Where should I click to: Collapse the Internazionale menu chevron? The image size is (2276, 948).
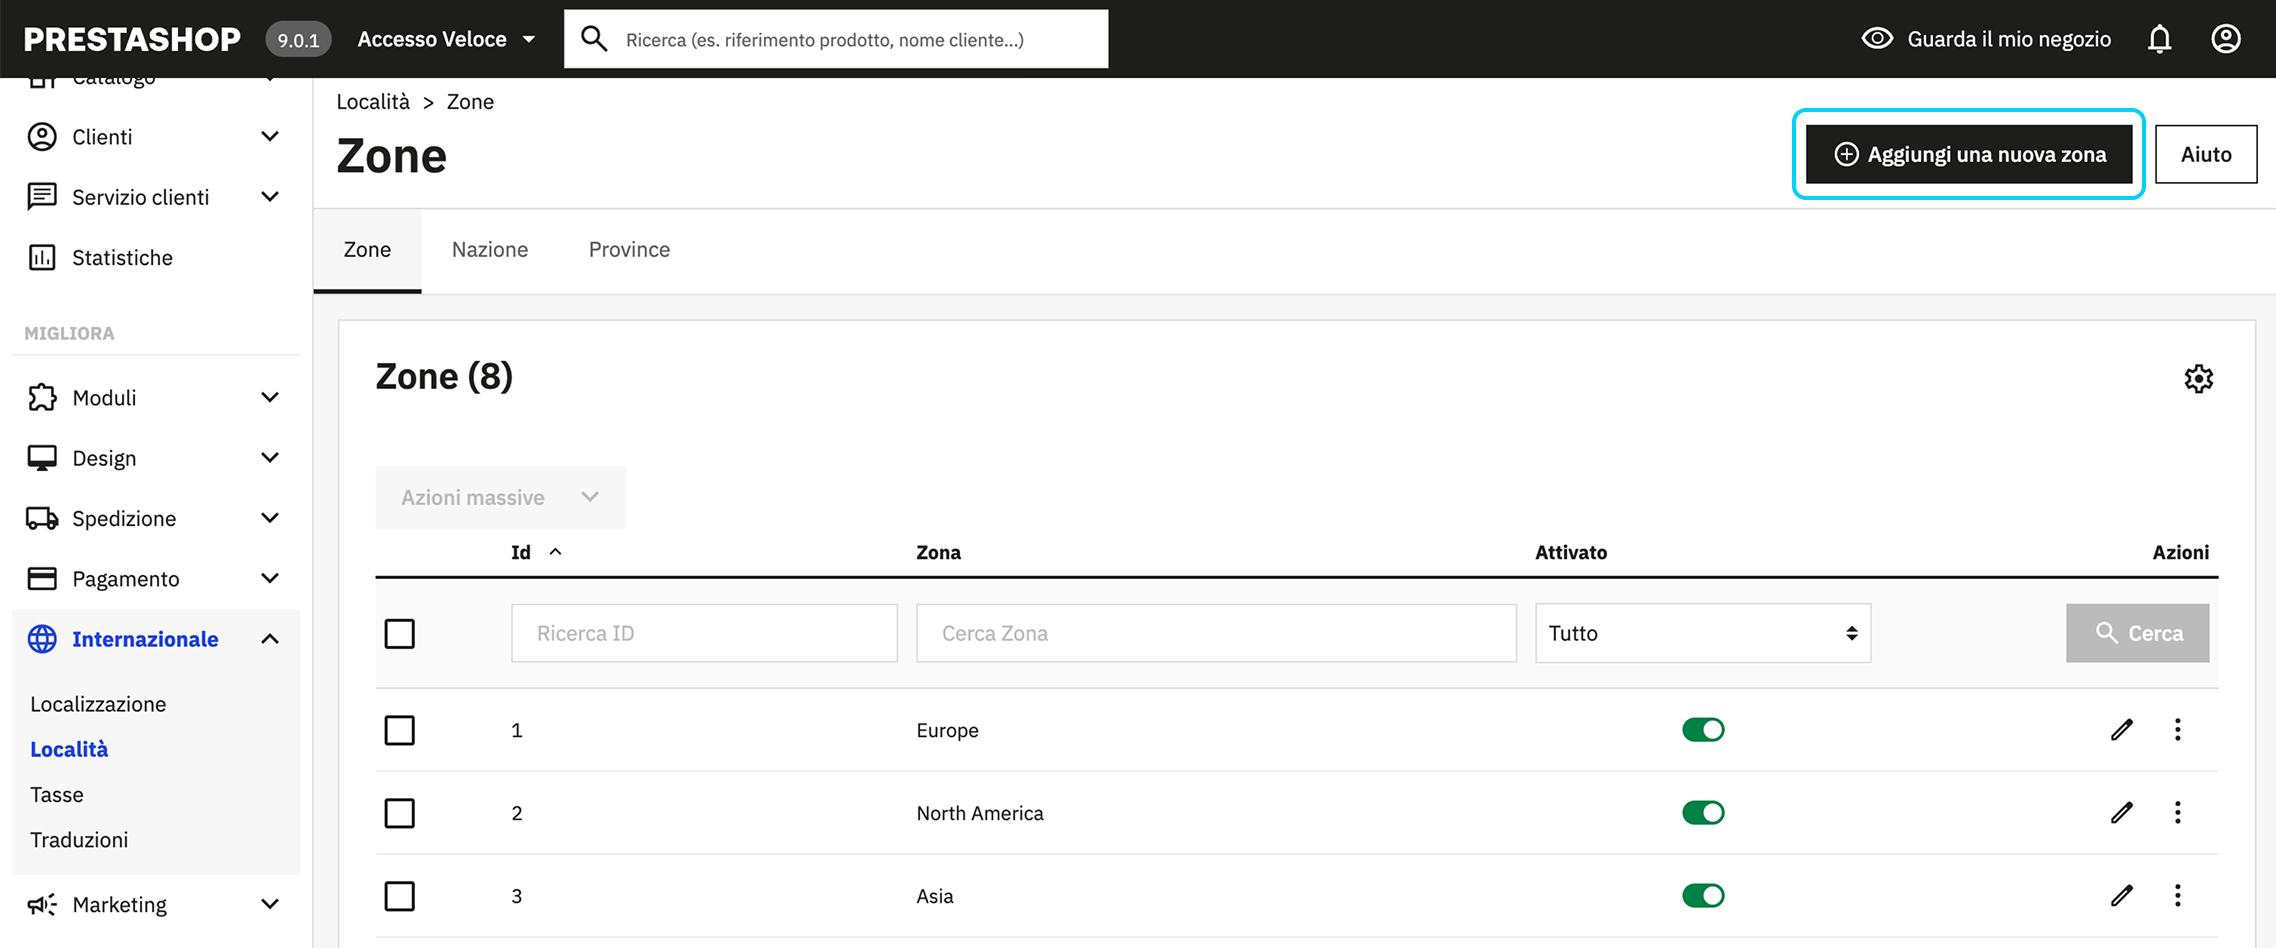click(270, 639)
